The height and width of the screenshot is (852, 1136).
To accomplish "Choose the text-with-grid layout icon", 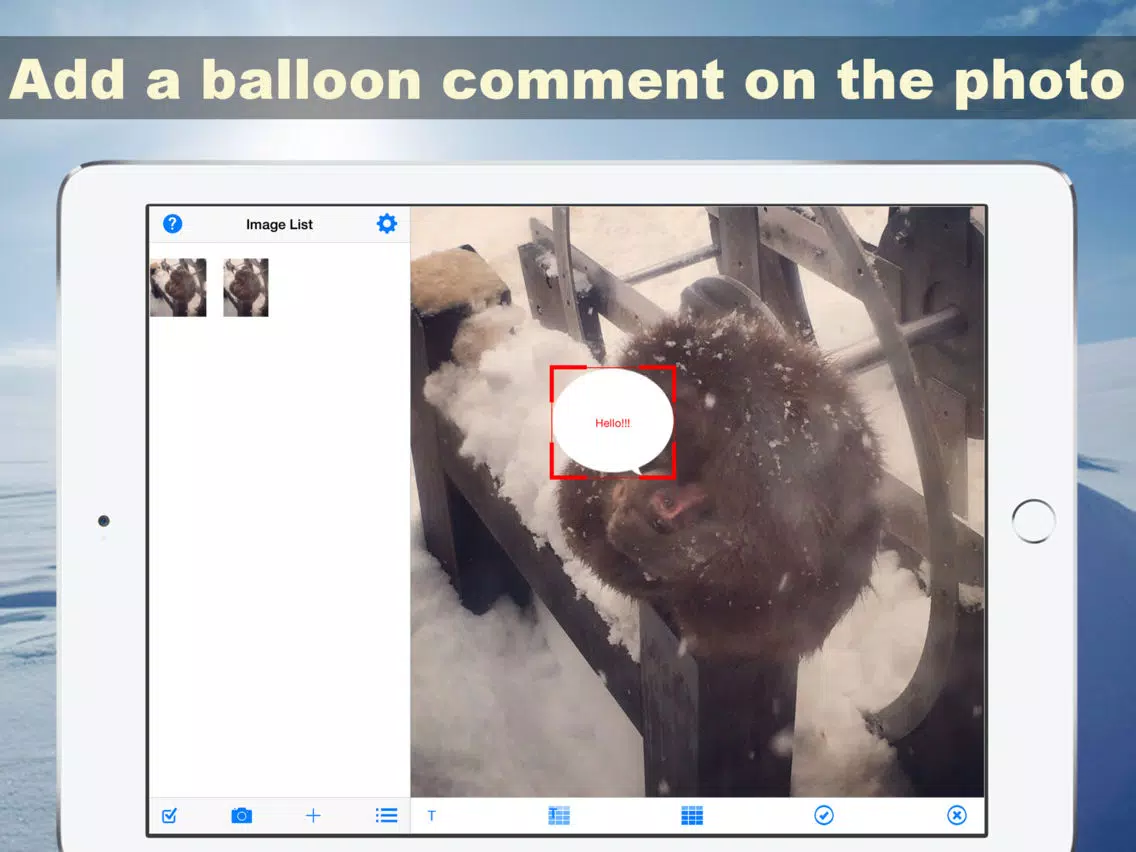I will tap(559, 816).
